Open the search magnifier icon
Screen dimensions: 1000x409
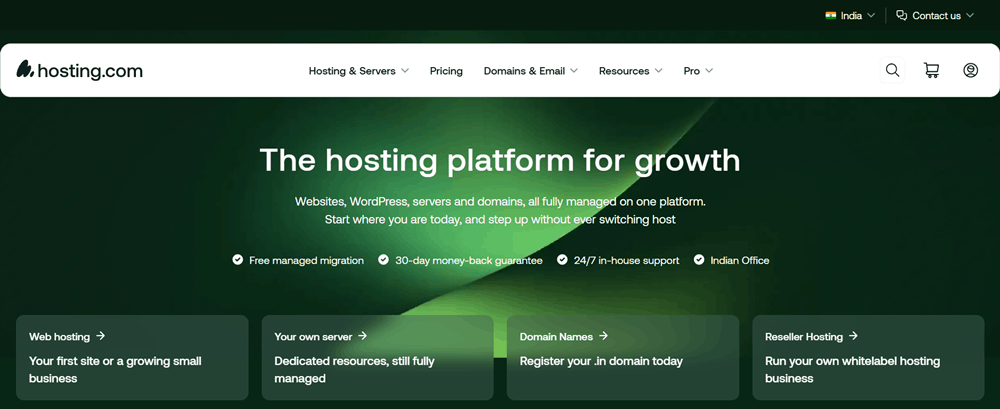point(892,70)
